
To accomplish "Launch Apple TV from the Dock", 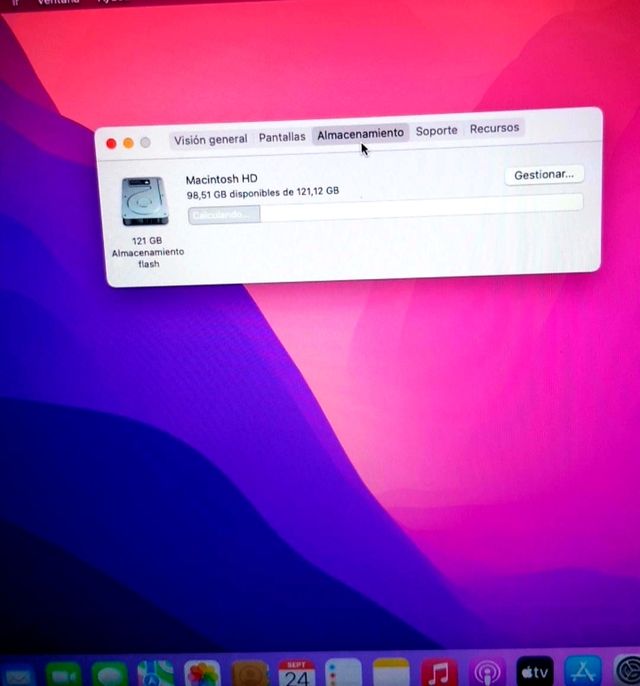I will [535, 670].
